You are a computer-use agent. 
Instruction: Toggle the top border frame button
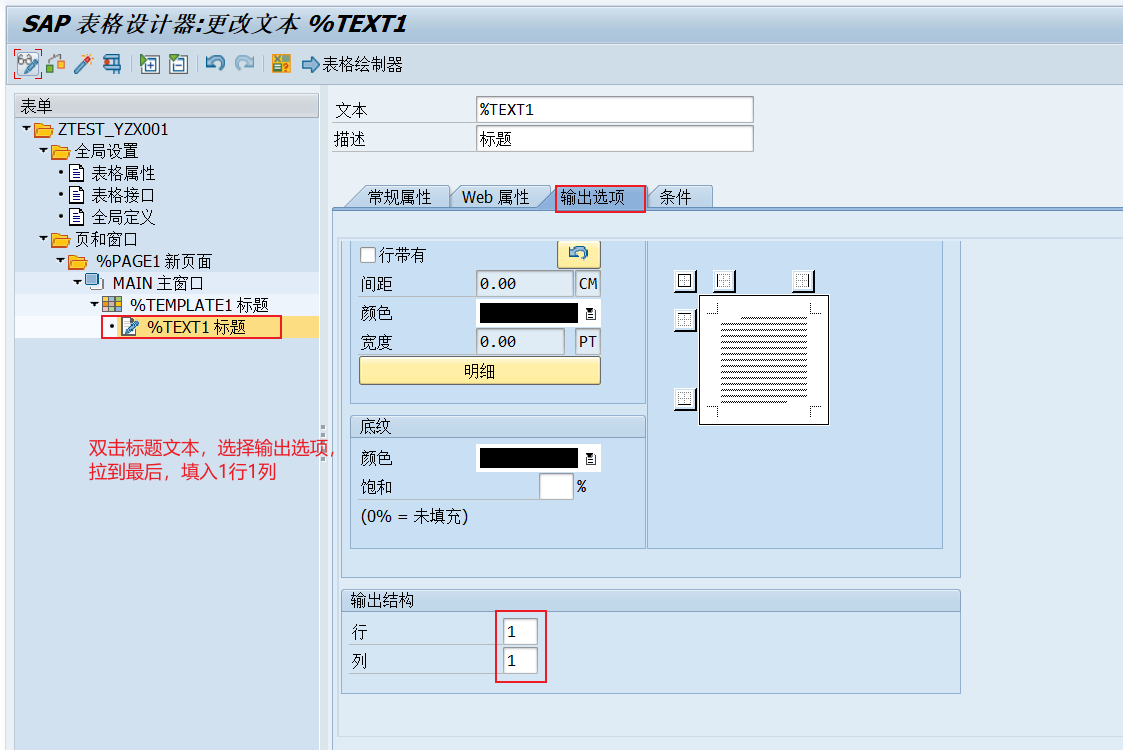686,319
